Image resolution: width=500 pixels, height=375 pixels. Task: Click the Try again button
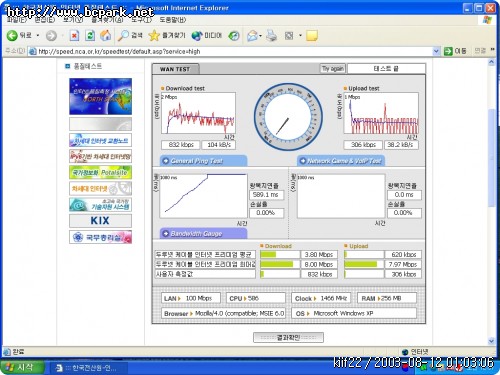pos(333,69)
